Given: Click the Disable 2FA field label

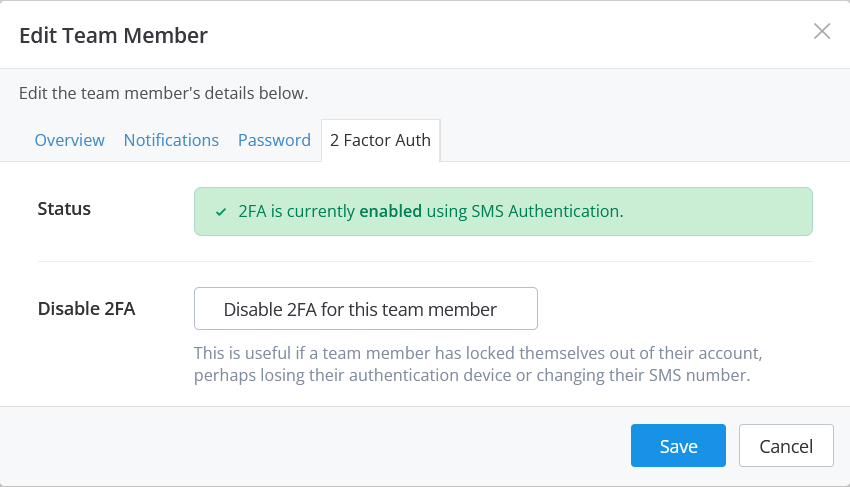Looking at the screenshot, I should point(86,308).
